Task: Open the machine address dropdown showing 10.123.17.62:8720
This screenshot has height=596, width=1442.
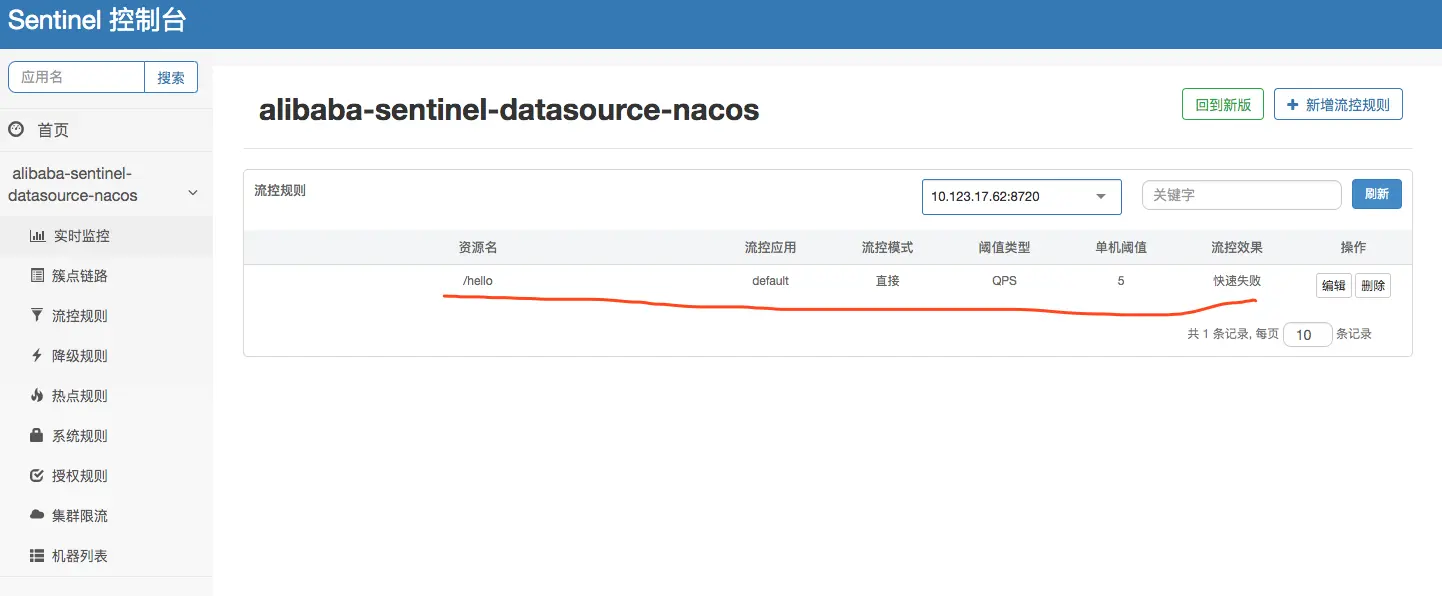Action: [1021, 196]
